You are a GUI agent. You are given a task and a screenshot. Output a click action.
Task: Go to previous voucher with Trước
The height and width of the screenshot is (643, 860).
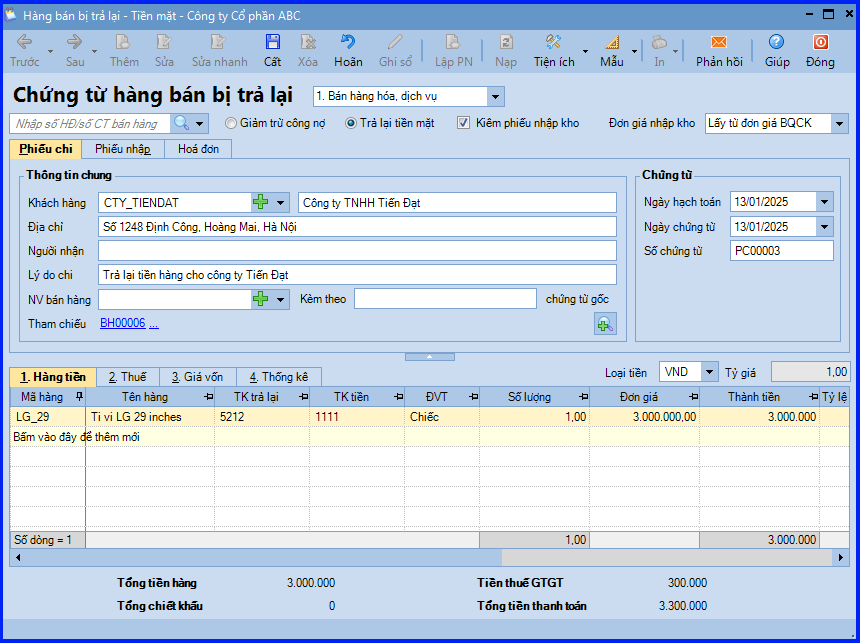(25, 50)
